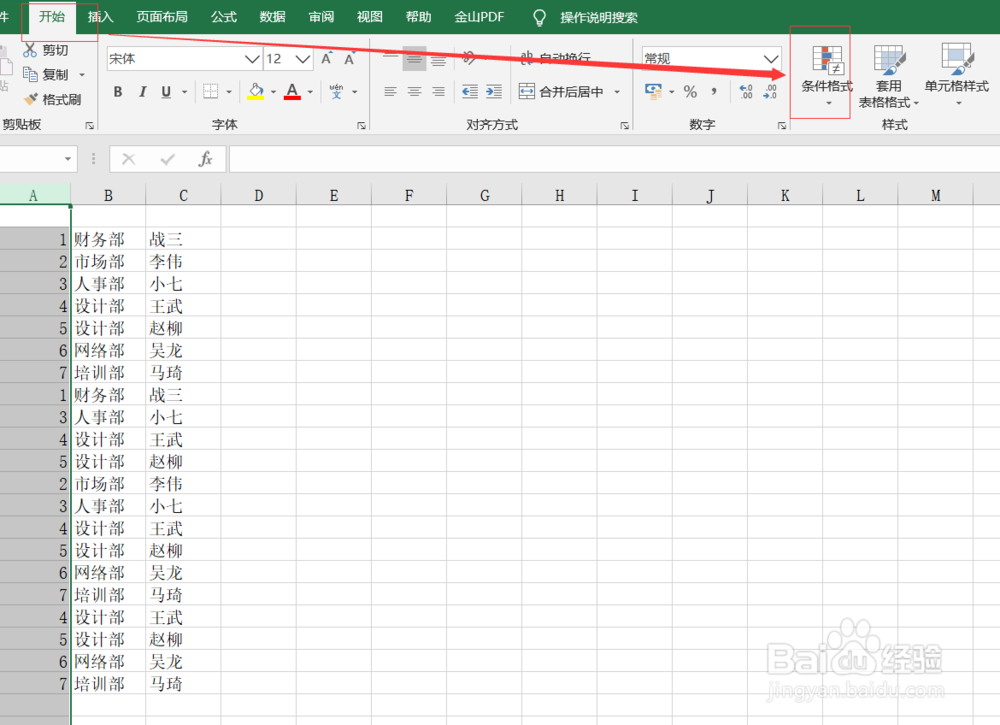Screen dimensions: 1000x725
Task: Open the Review (审阅) tab
Action: click(321, 17)
